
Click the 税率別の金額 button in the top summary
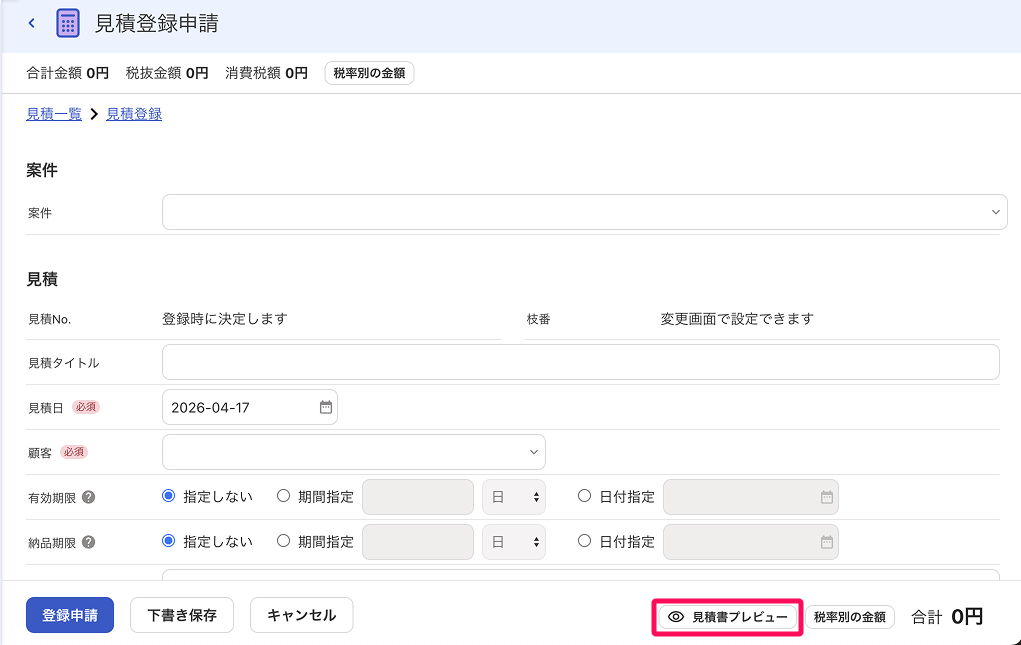[x=369, y=73]
